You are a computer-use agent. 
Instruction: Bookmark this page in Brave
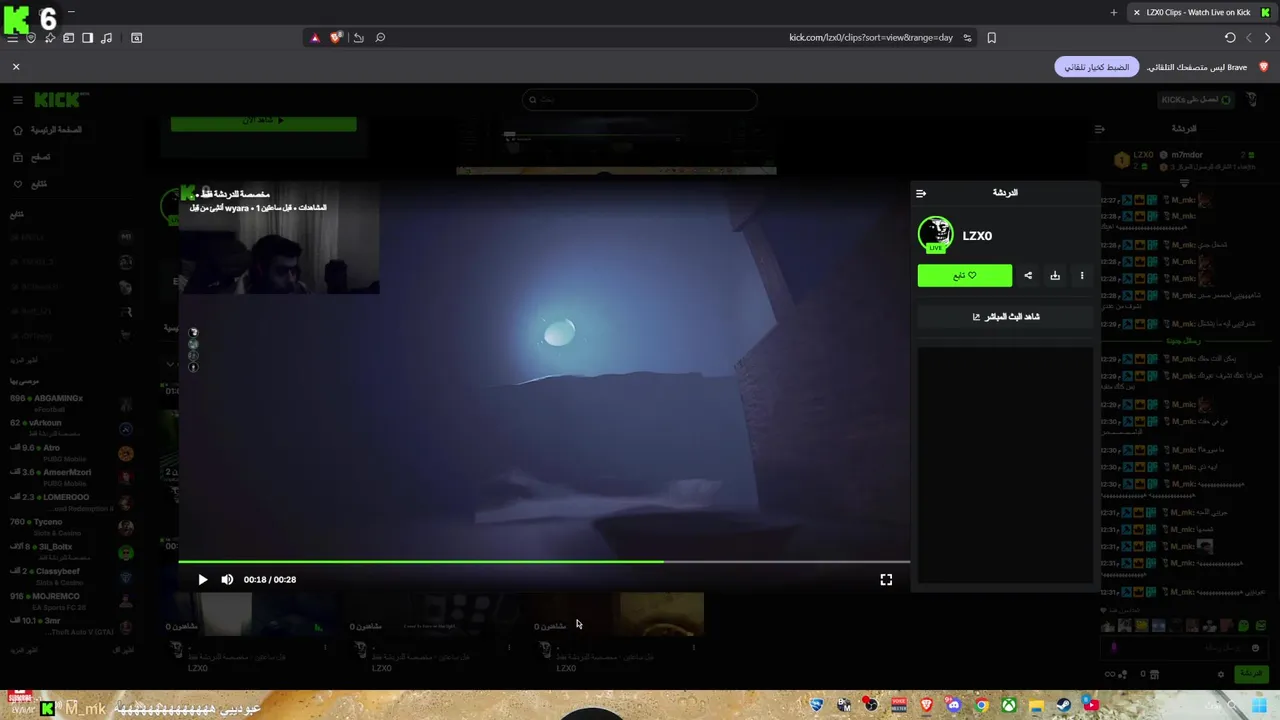tap(992, 38)
